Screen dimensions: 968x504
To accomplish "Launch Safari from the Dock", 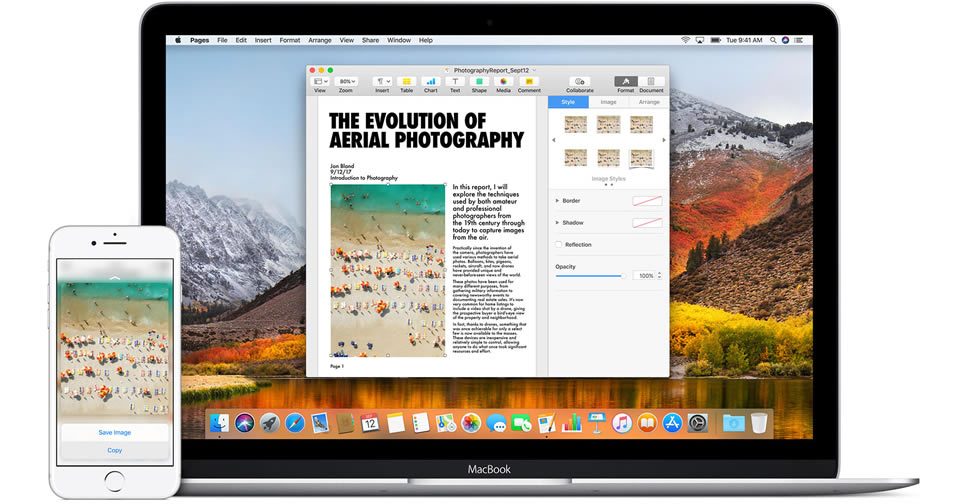I will (x=294, y=423).
